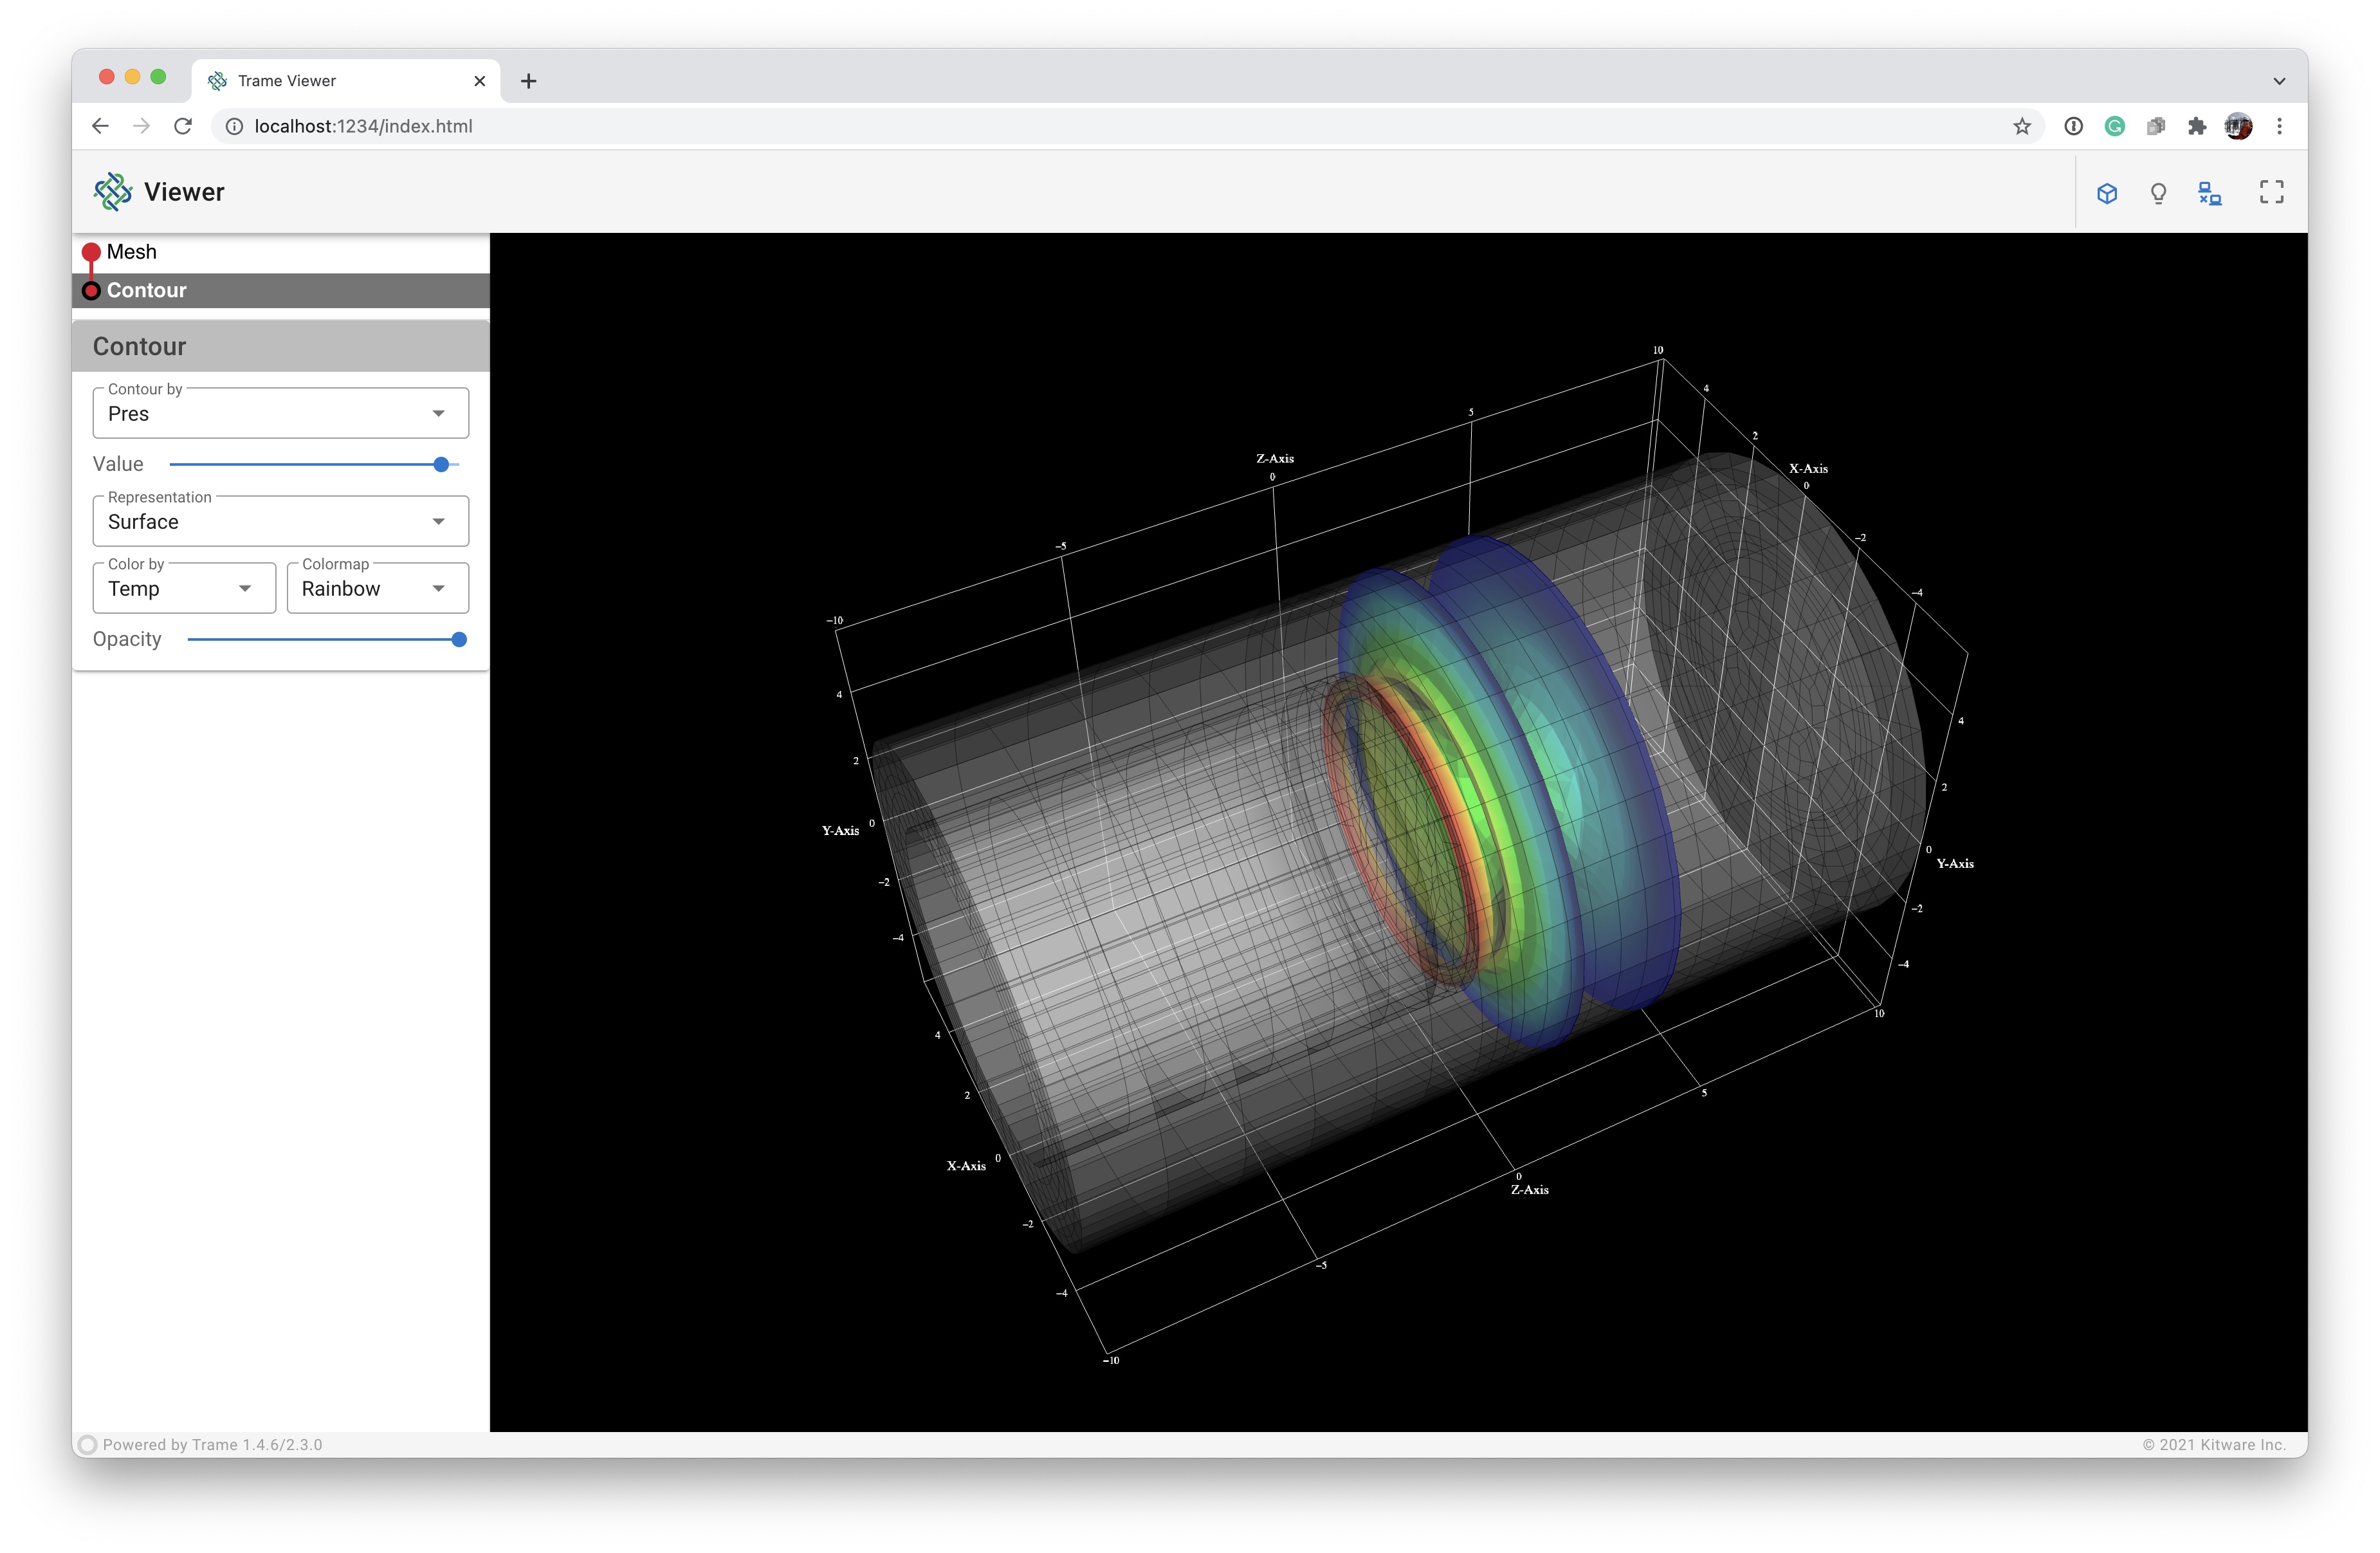Image resolution: width=2380 pixels, height=1553 pixels.
Task: Click the Powered by Trame footer text
Action: pos(212,1444)
